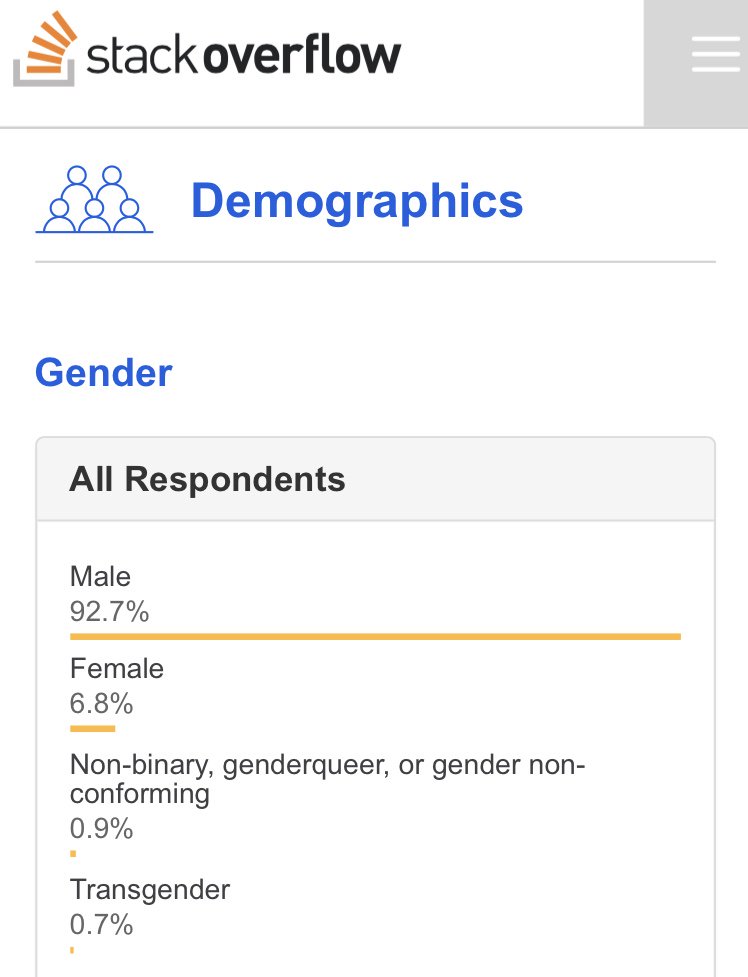This screenshot has height=977, width=748.
Task: Click the 0.7% value text
Action: [x=101, y=924]
